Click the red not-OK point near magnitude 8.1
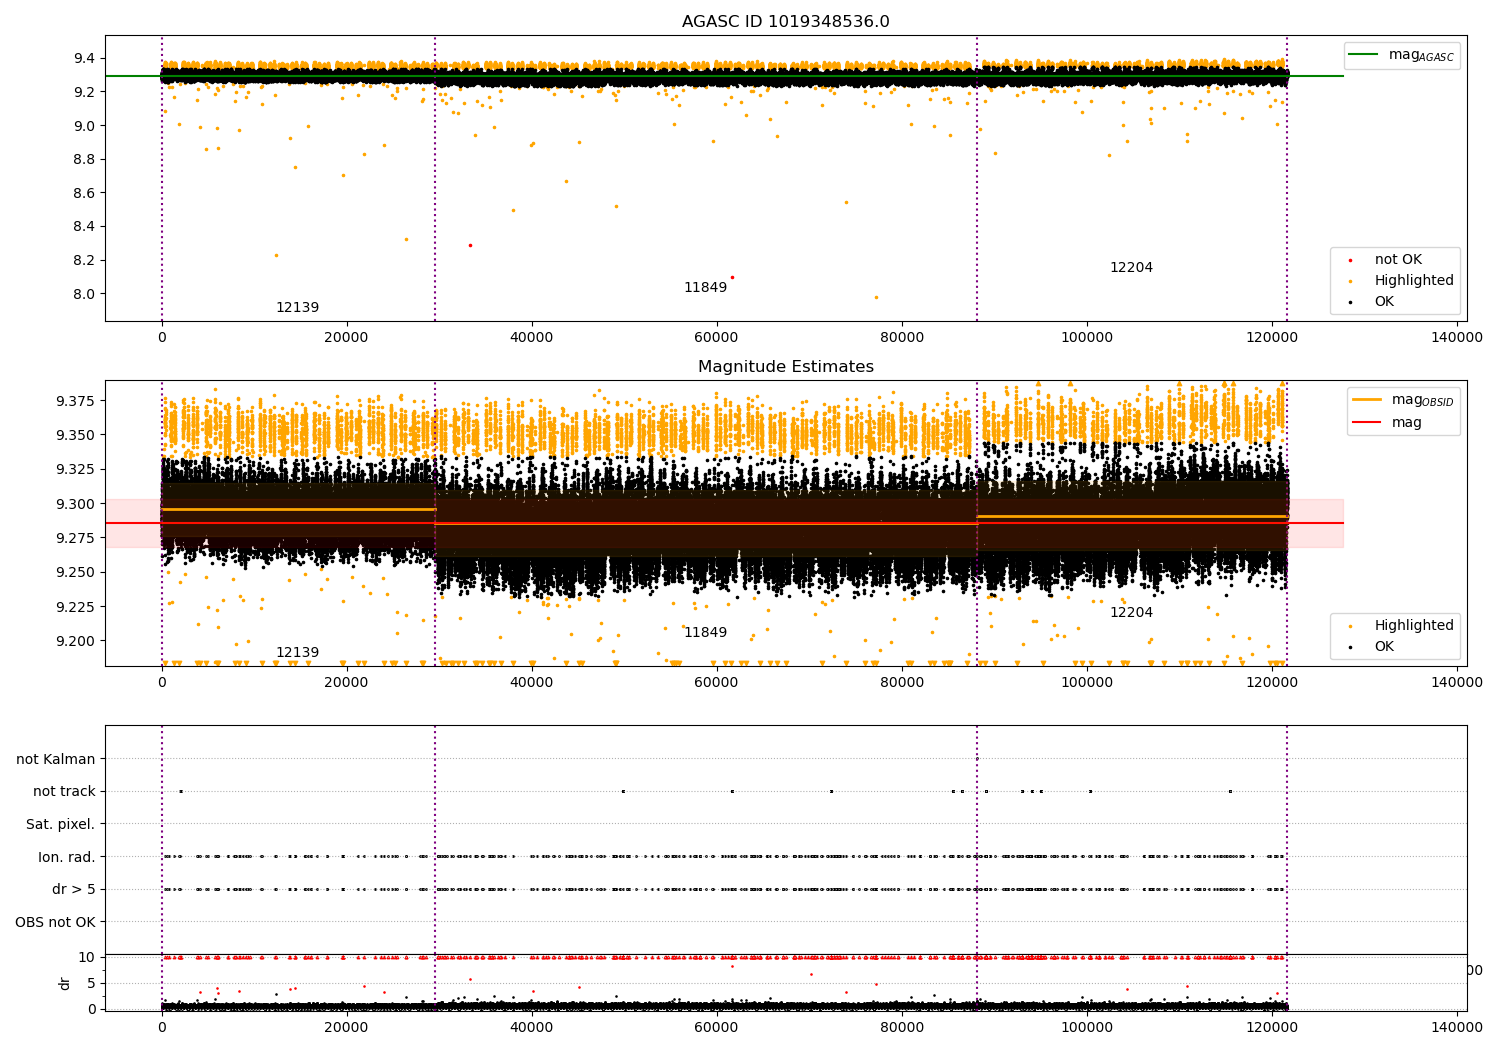The height and width of the screenshot is (1050, 1500). [732, 277]
